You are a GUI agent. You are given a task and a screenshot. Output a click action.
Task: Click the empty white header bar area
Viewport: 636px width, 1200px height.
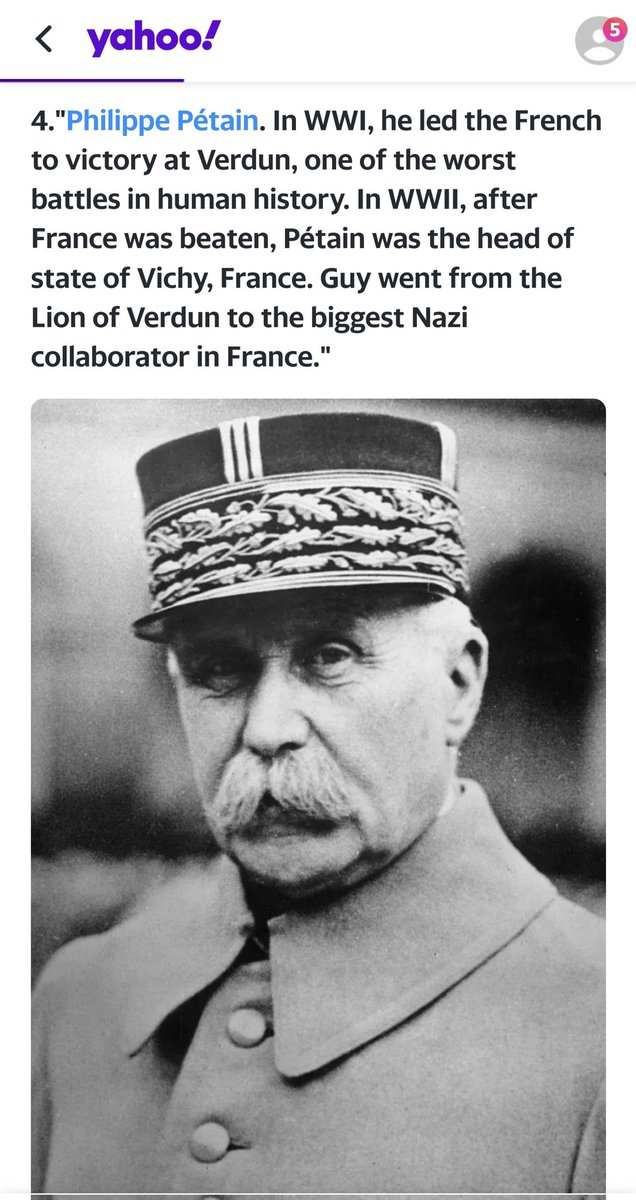click(x=400, y=40)
